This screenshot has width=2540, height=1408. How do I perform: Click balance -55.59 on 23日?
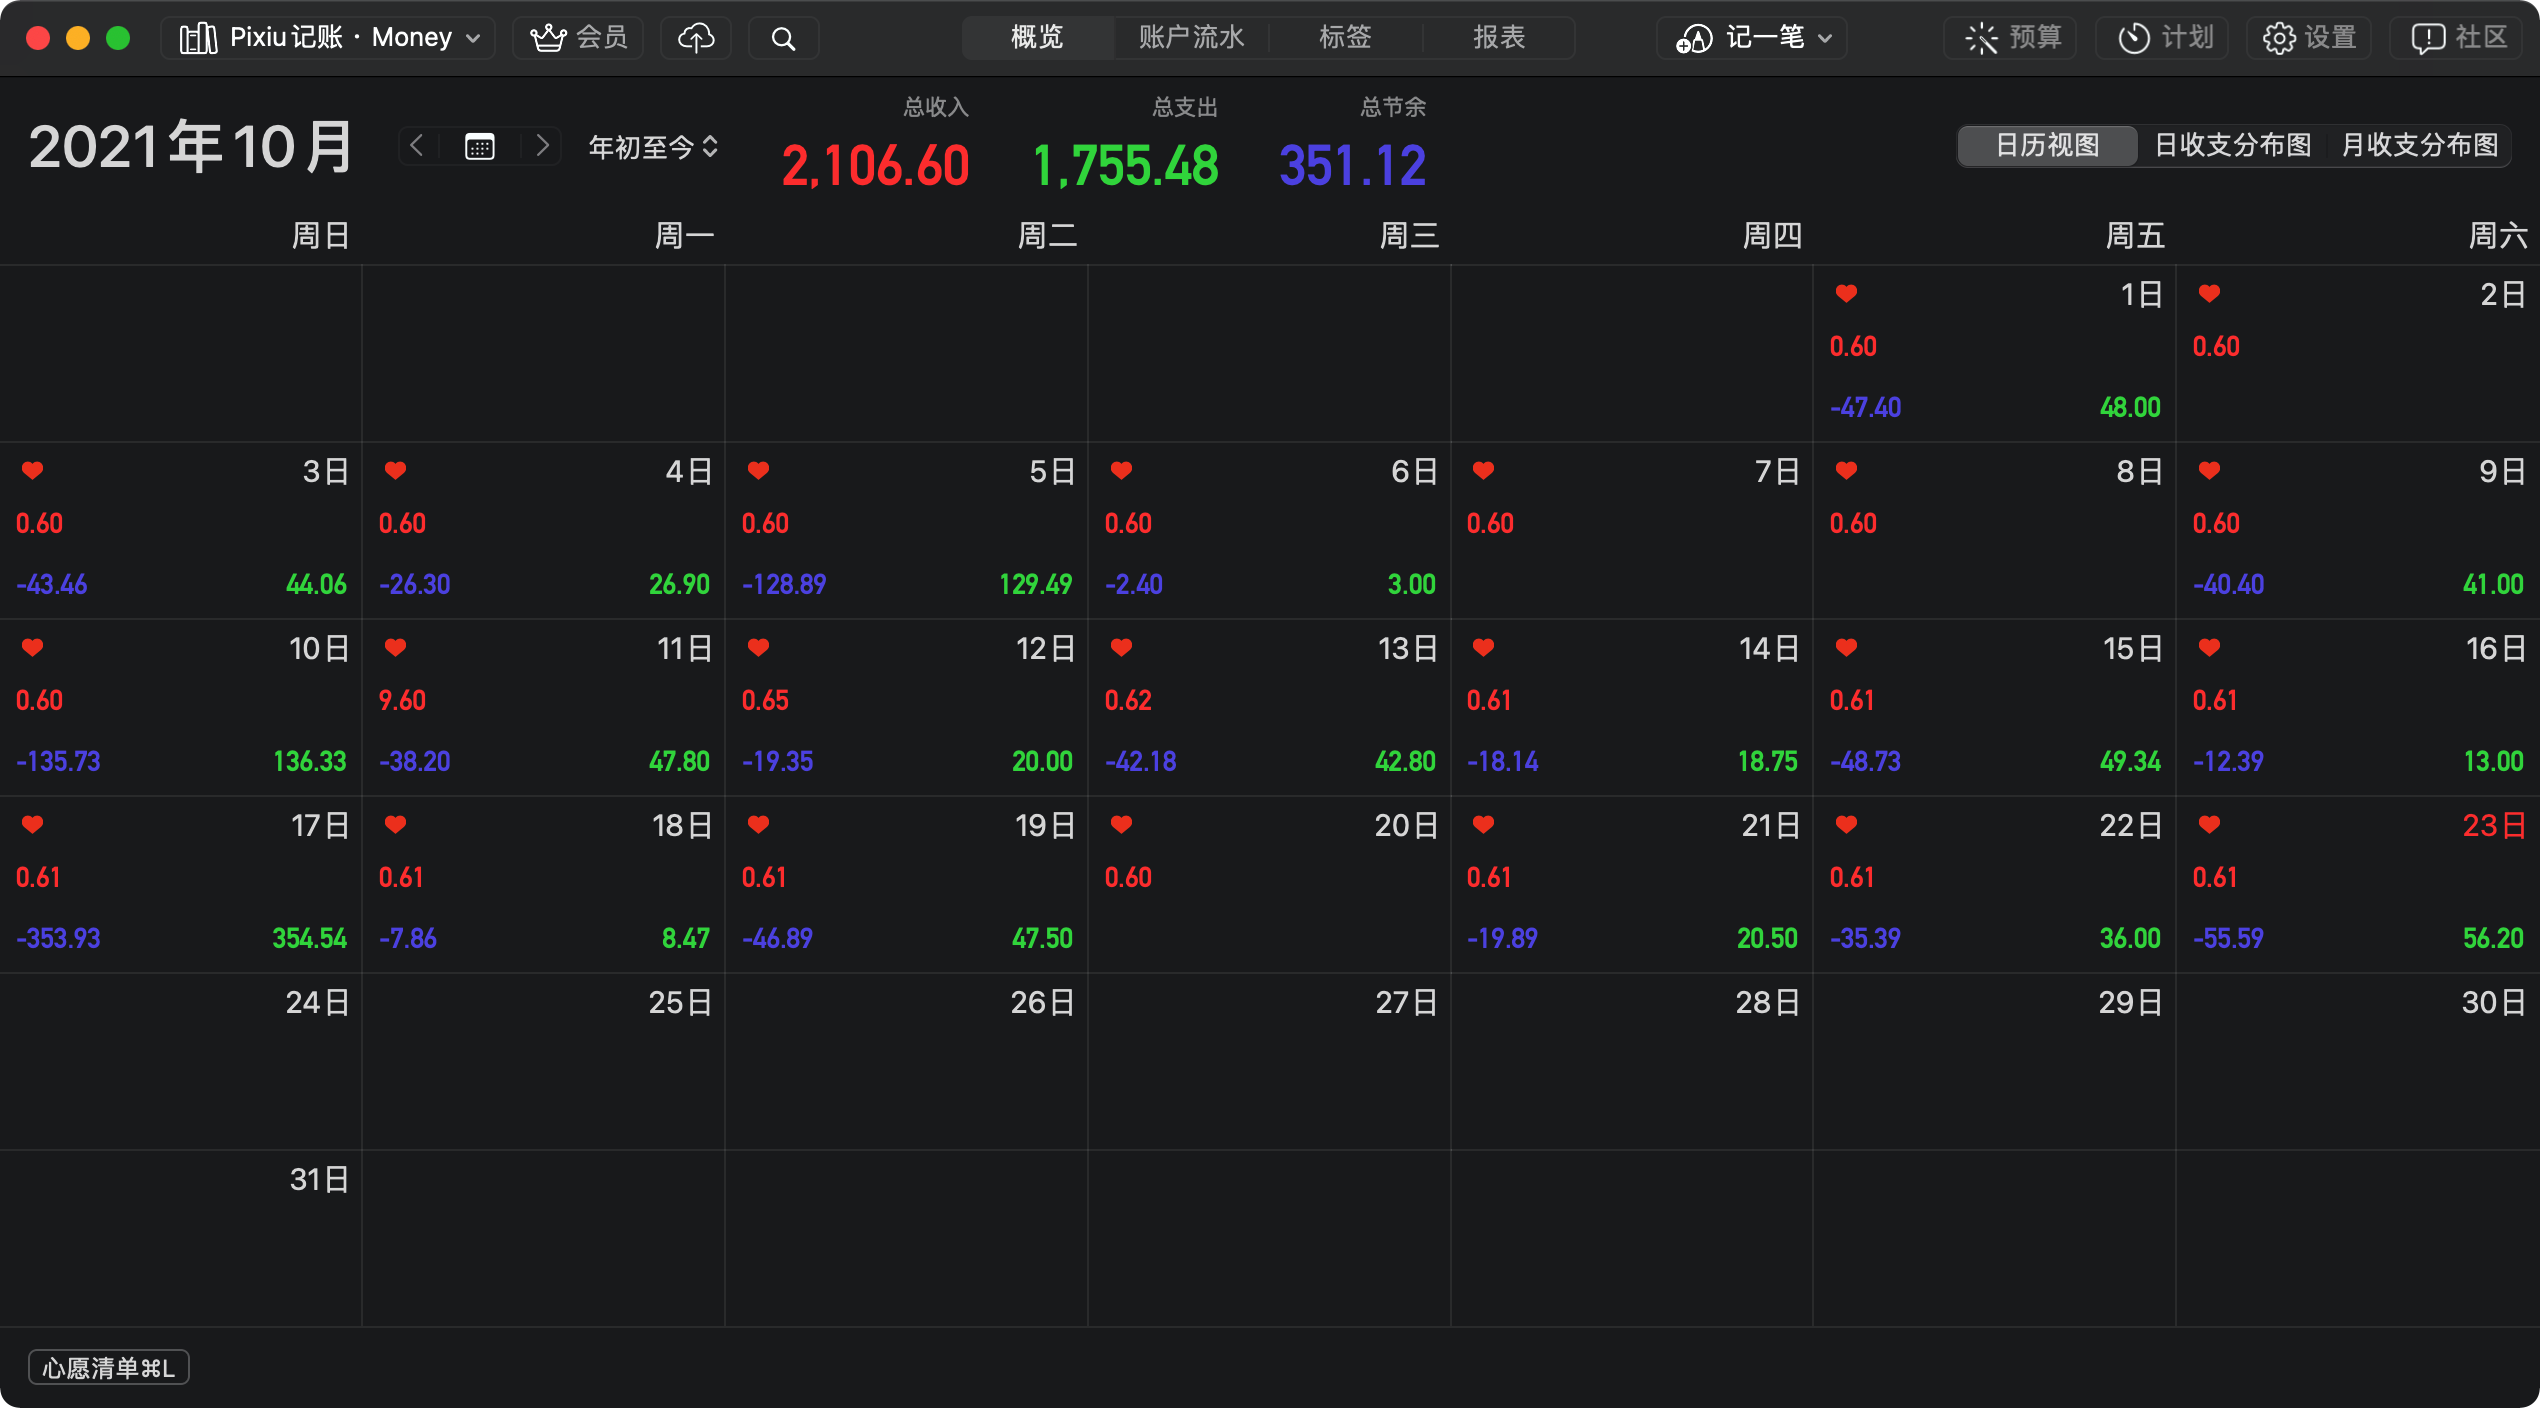click(2228, 938)
